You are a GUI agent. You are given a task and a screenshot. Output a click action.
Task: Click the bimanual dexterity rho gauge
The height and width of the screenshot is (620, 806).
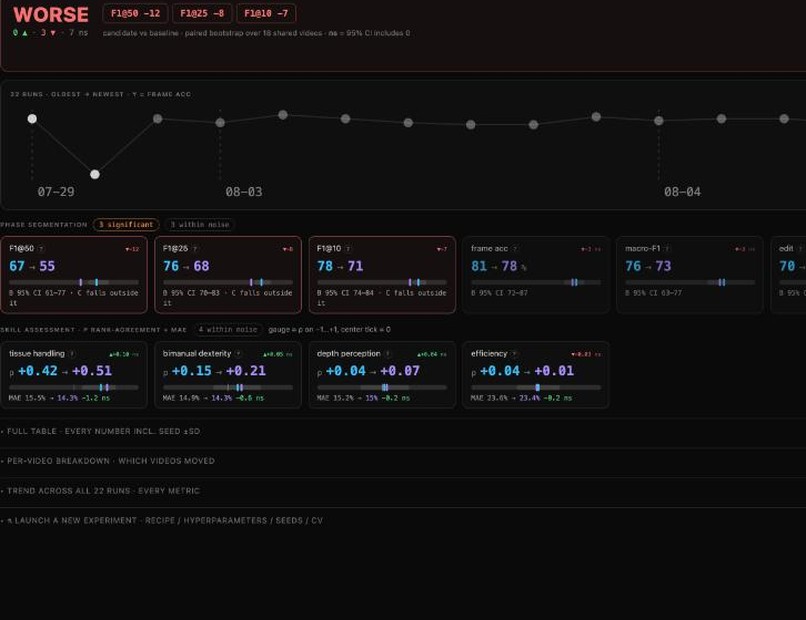pyautogui.click(x=228, y=387)
